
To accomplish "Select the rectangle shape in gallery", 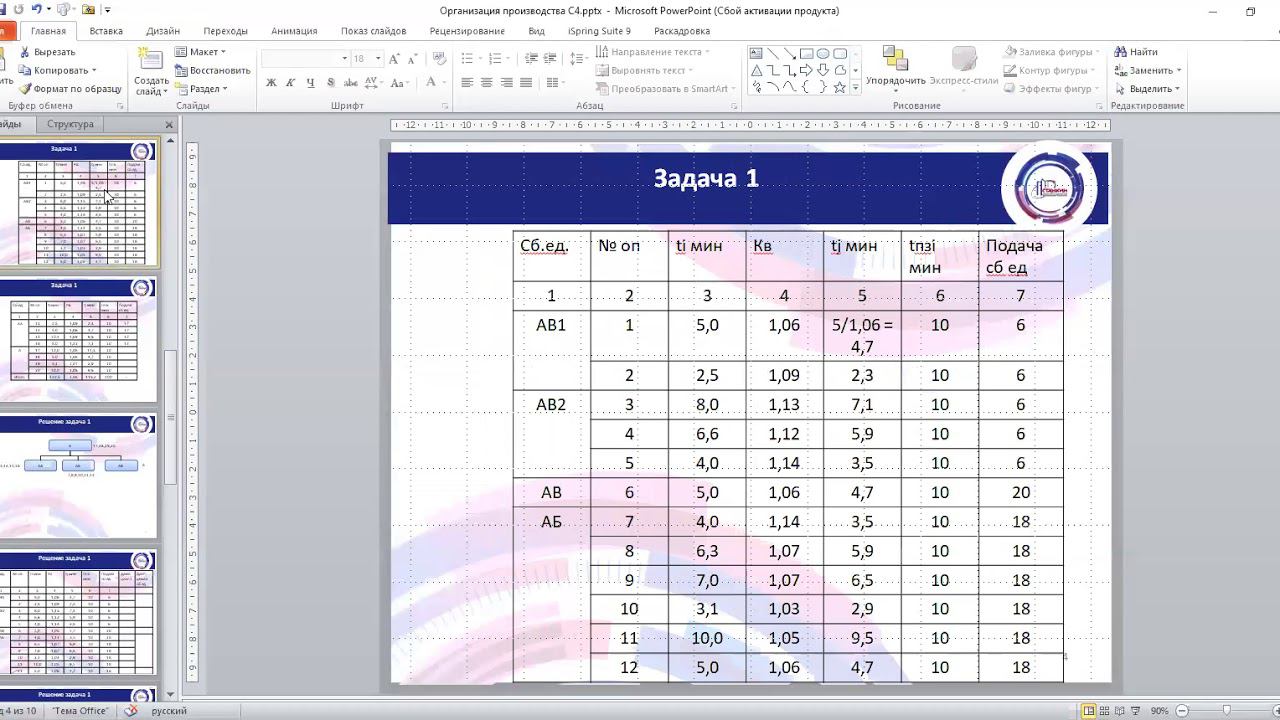I will (806, 54).
